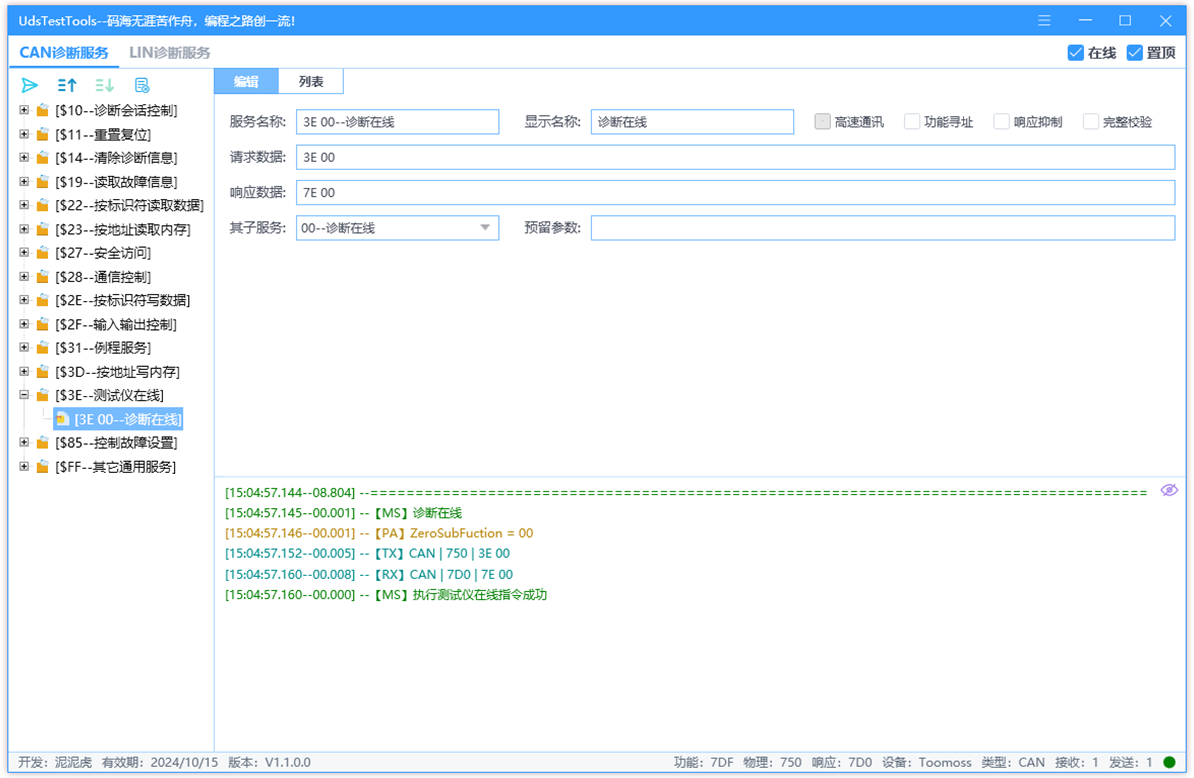Click the 请求数据 input field

click(735, 158)
